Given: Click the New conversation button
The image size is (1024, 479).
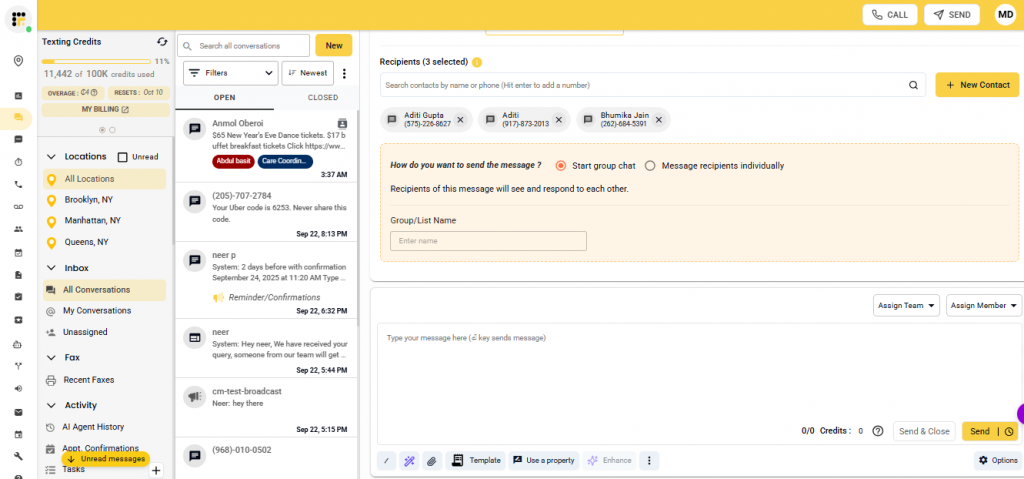Looking at the screenshot, I should [334, 46].
